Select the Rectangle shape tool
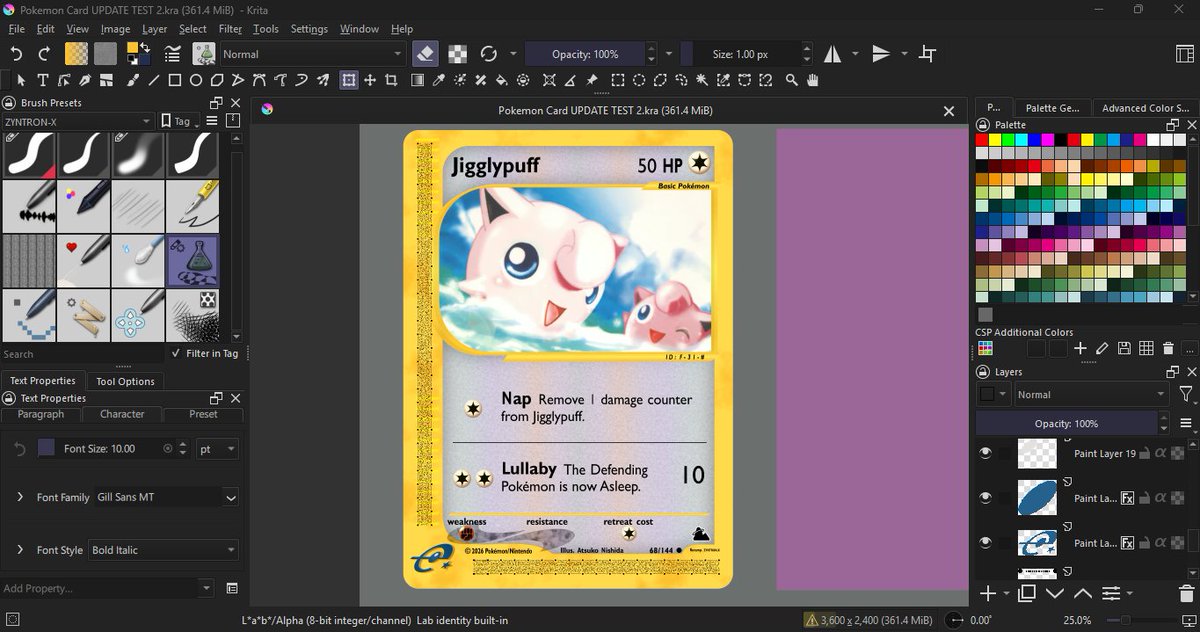1200x632 pixels. tap(174, 80)
